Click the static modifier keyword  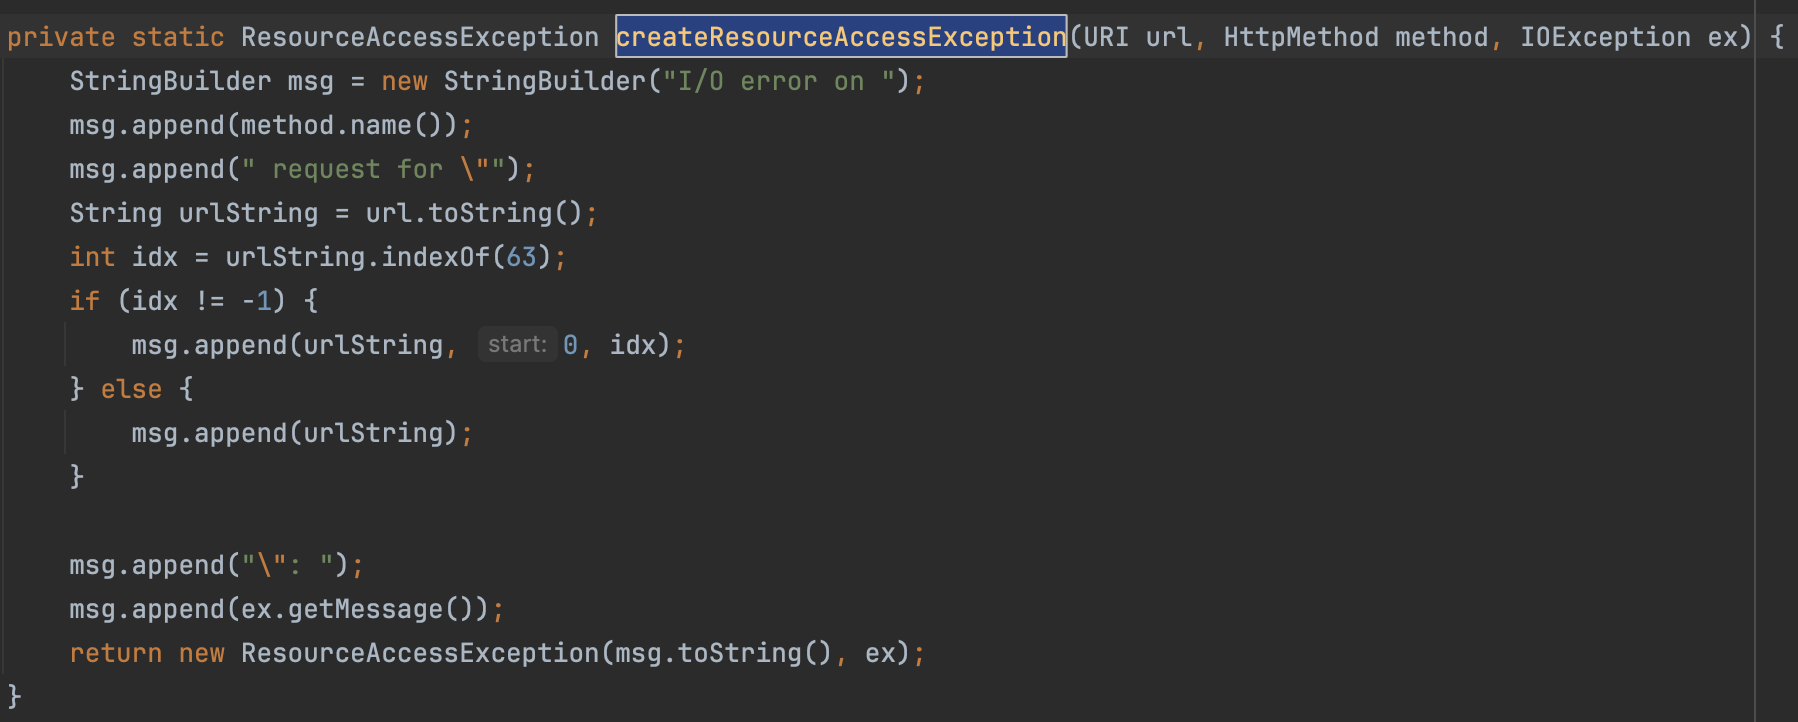[177, 37]
